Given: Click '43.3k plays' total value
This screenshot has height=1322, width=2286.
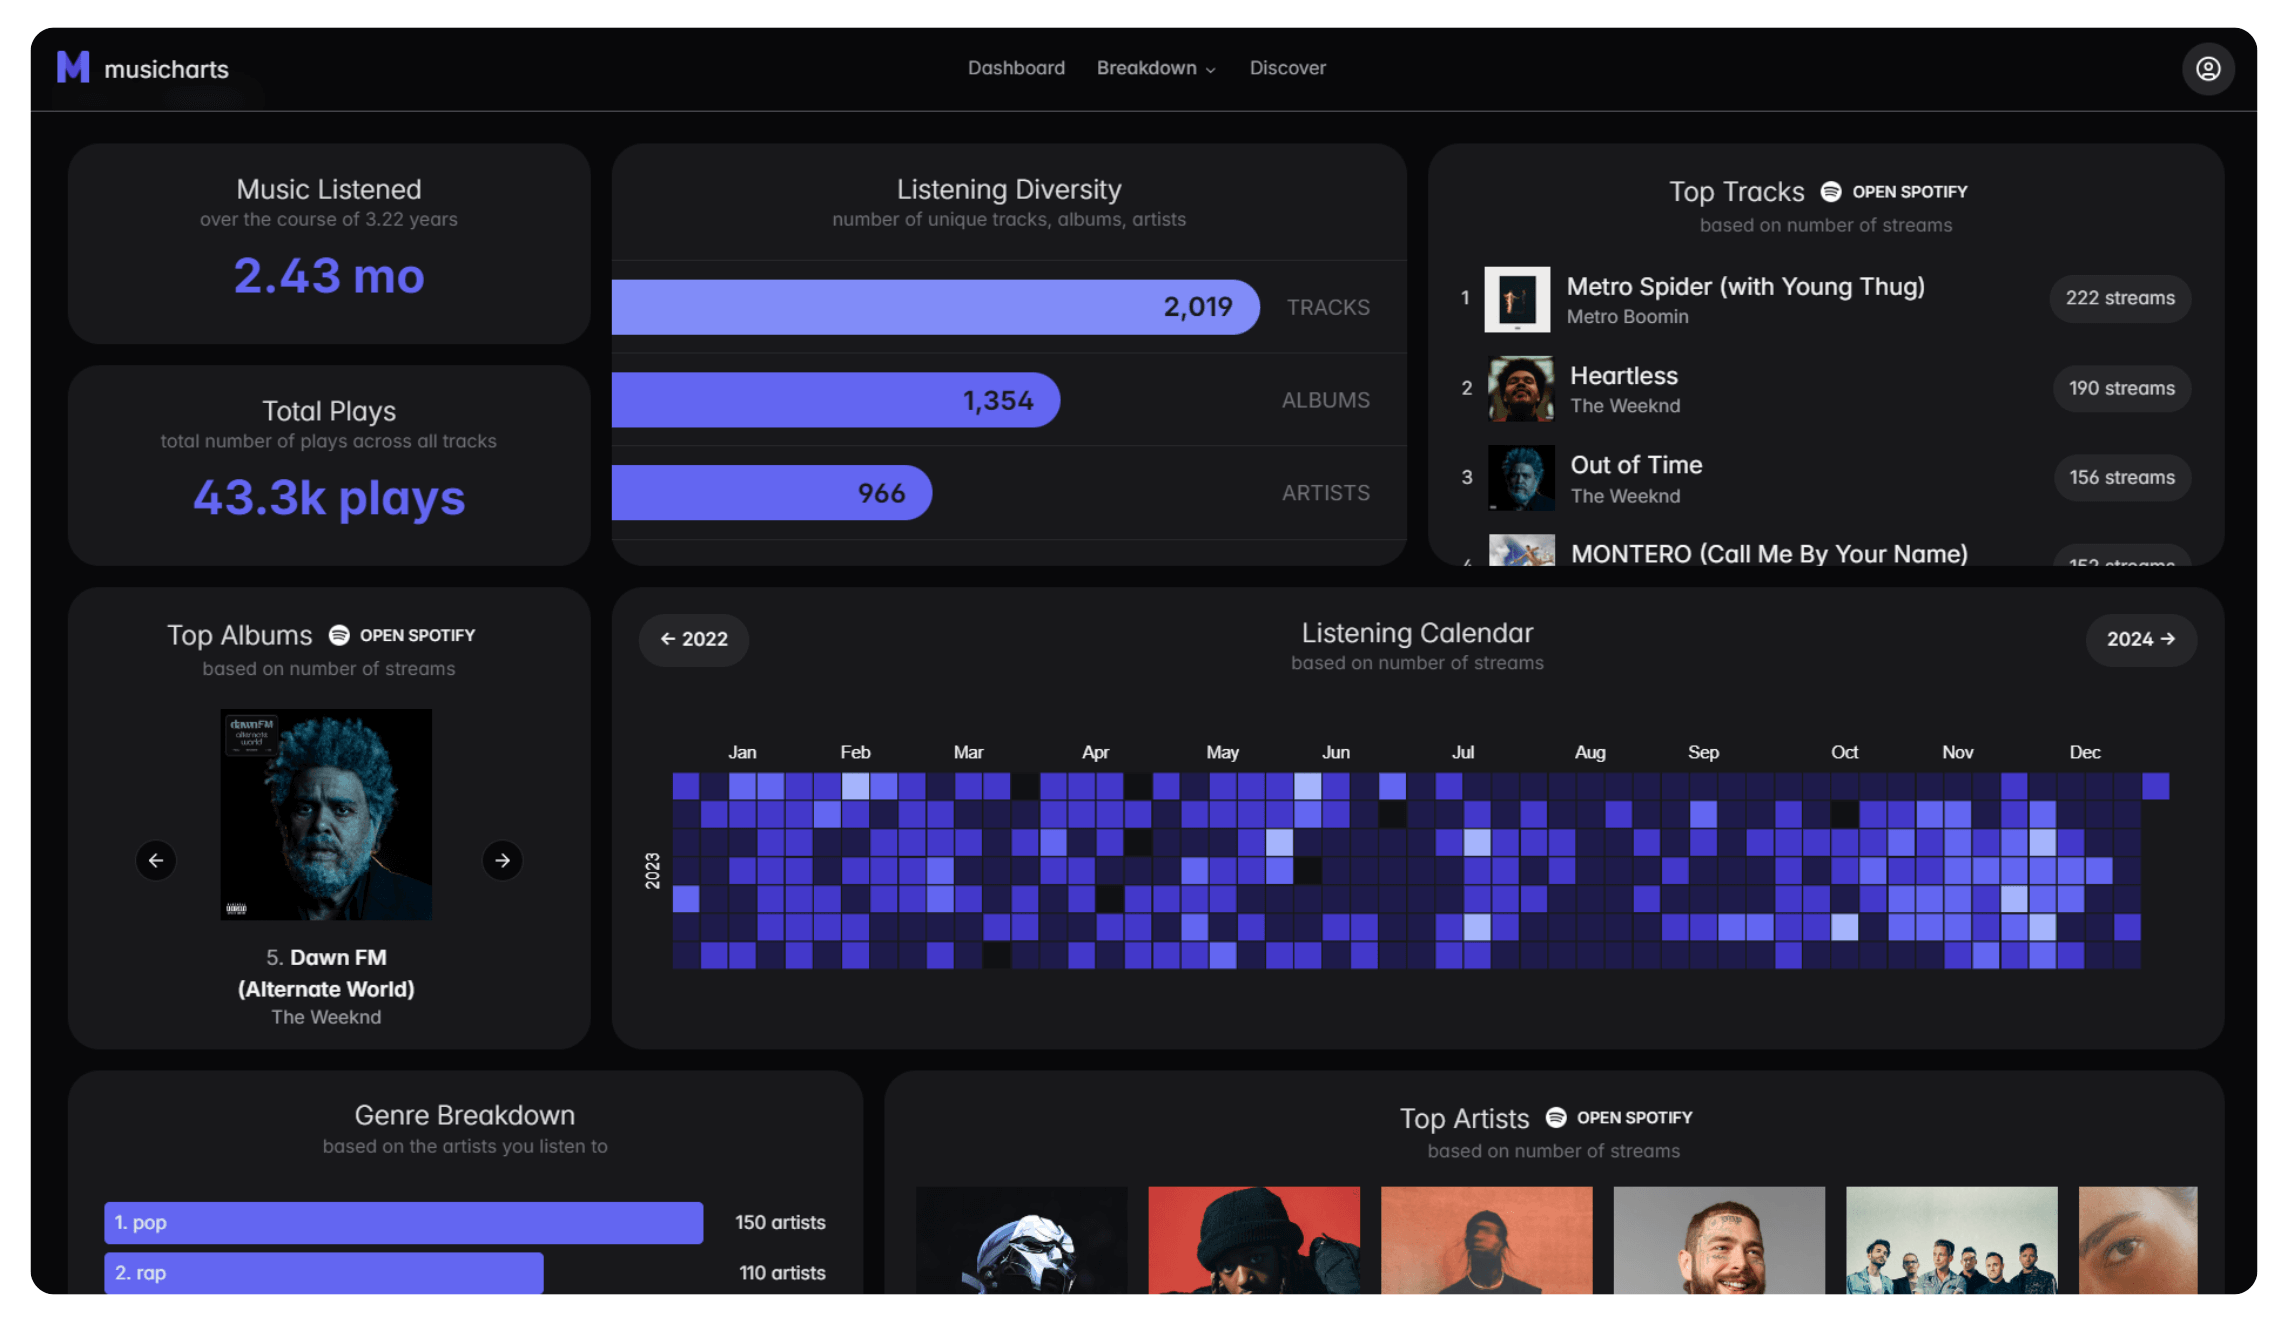Looking at the screenshot, I should 329,498.
